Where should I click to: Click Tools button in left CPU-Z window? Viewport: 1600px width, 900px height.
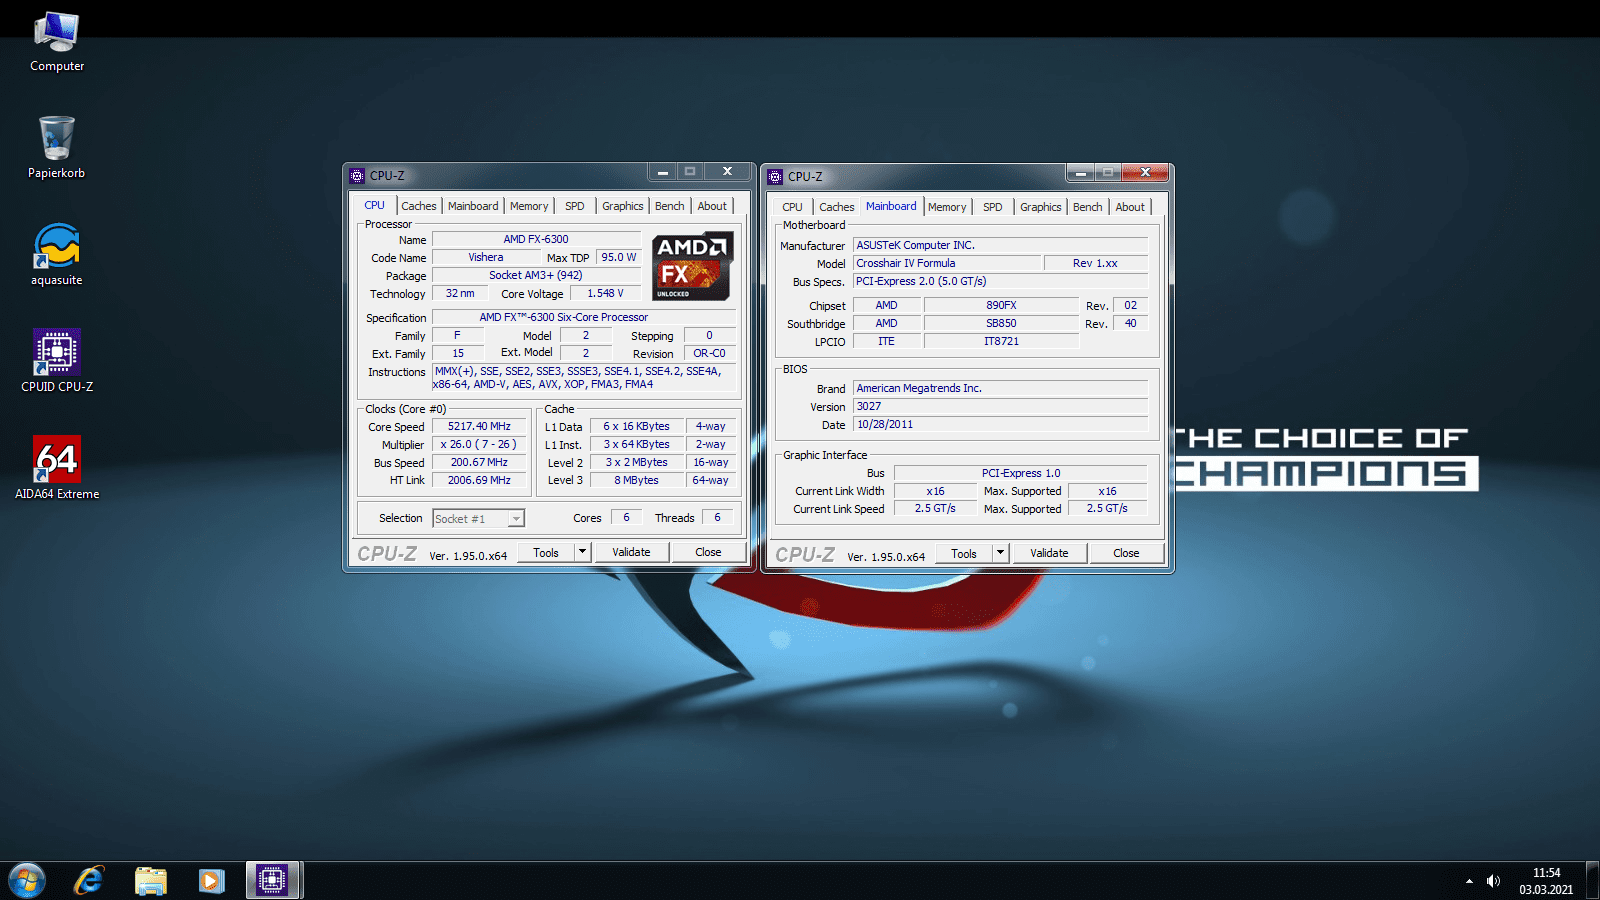(x=546, y=552)
